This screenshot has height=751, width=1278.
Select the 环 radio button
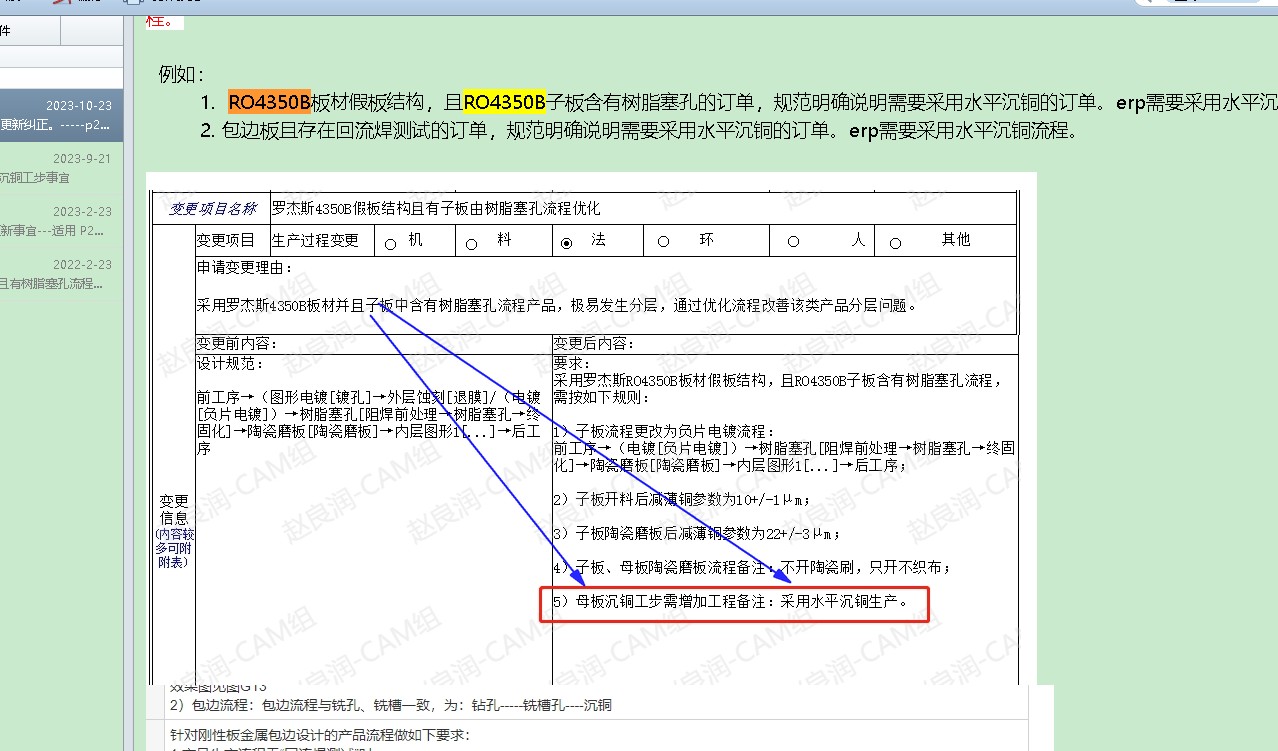coord(663,242)
